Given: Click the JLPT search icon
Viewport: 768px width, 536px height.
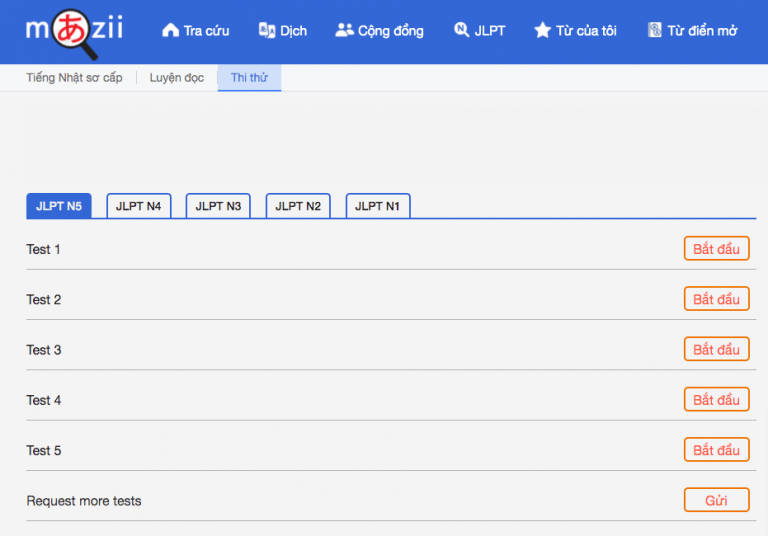Looking at the screenshot, I should (x=461, y=31).
